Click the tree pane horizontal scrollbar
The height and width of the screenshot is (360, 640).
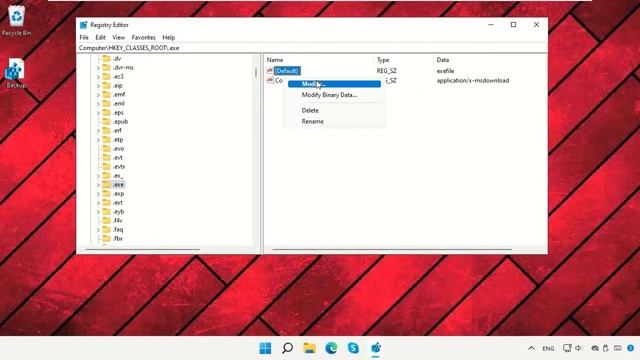[143, 249]
